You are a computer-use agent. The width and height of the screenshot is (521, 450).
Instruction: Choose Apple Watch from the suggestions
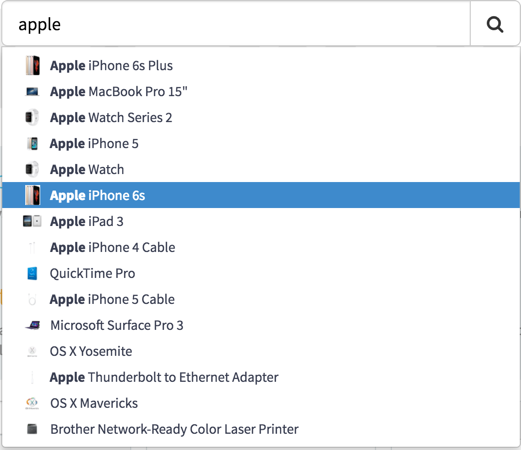[x=261, y=169]
